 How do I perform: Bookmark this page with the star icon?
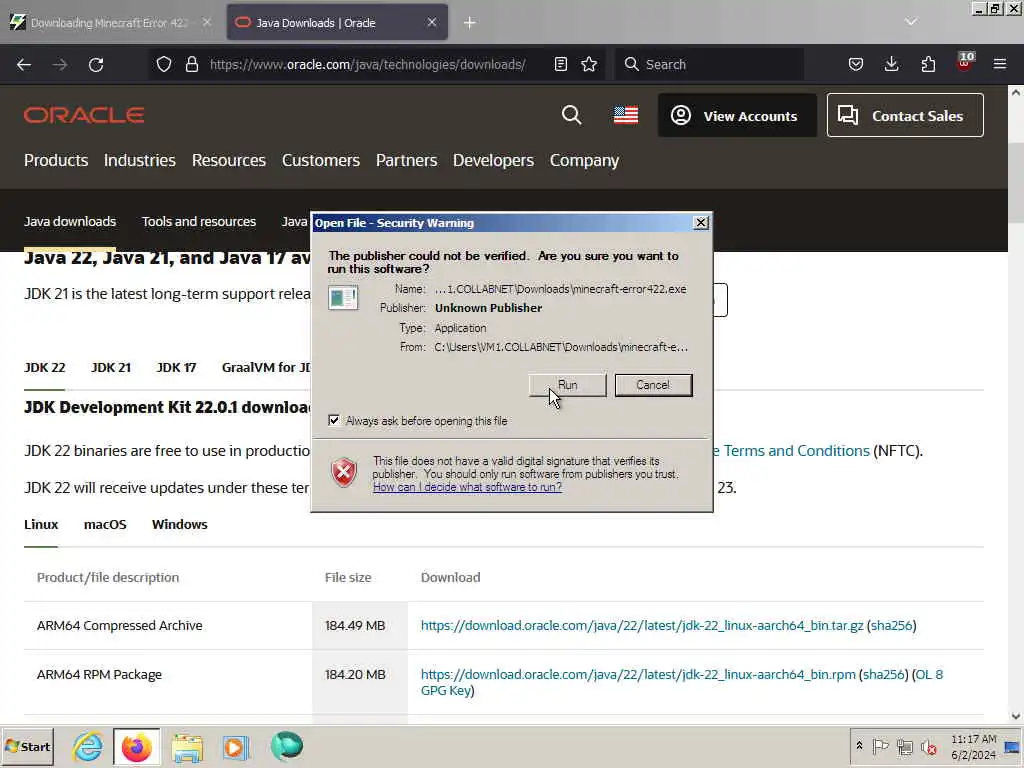click(589, 64)
